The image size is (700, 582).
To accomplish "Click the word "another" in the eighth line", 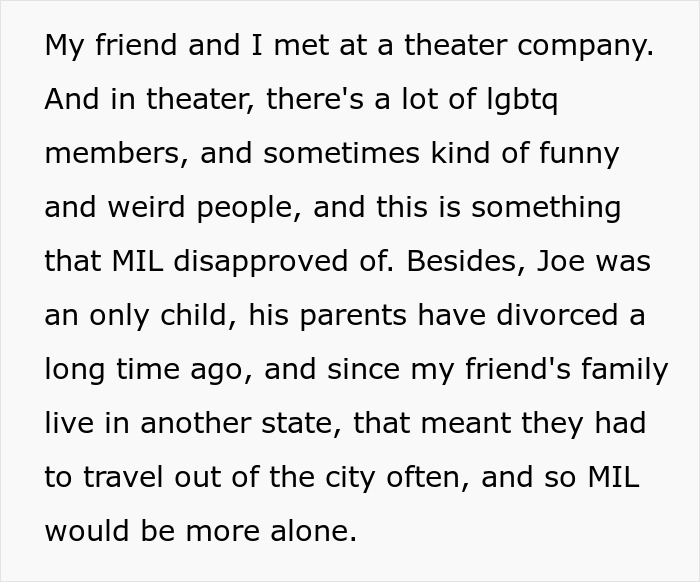I will coord(196,423).
